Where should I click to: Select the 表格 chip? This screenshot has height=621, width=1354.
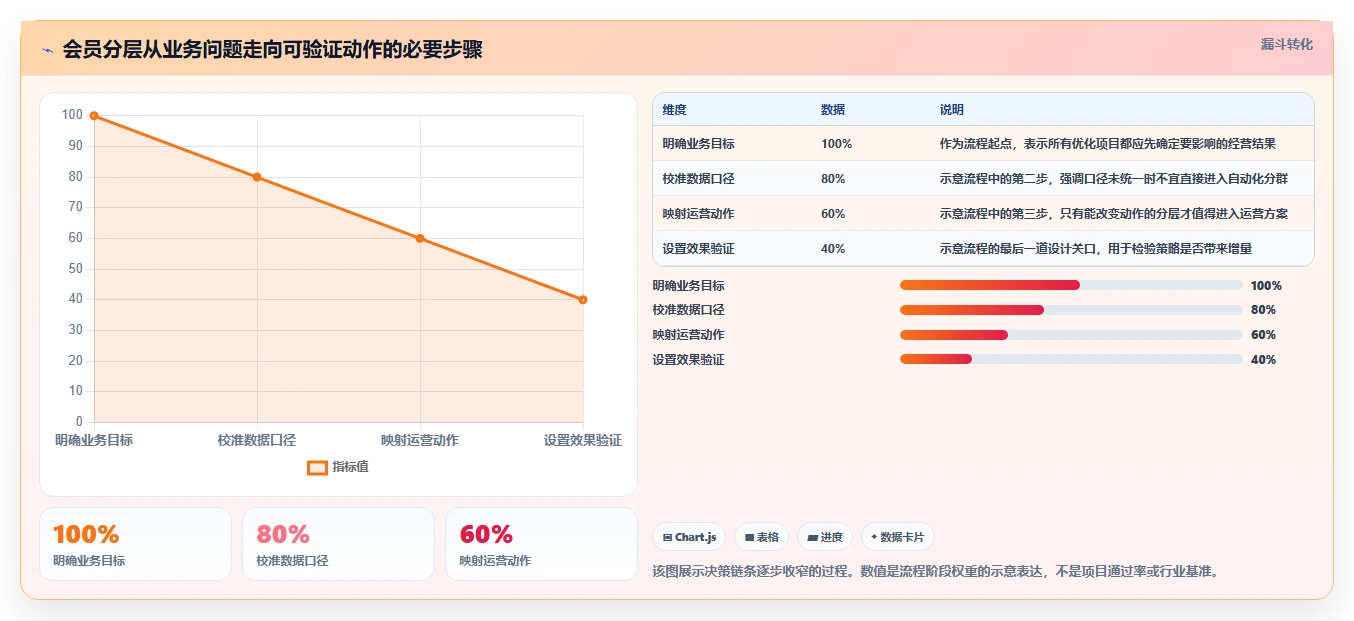(761, 537)
